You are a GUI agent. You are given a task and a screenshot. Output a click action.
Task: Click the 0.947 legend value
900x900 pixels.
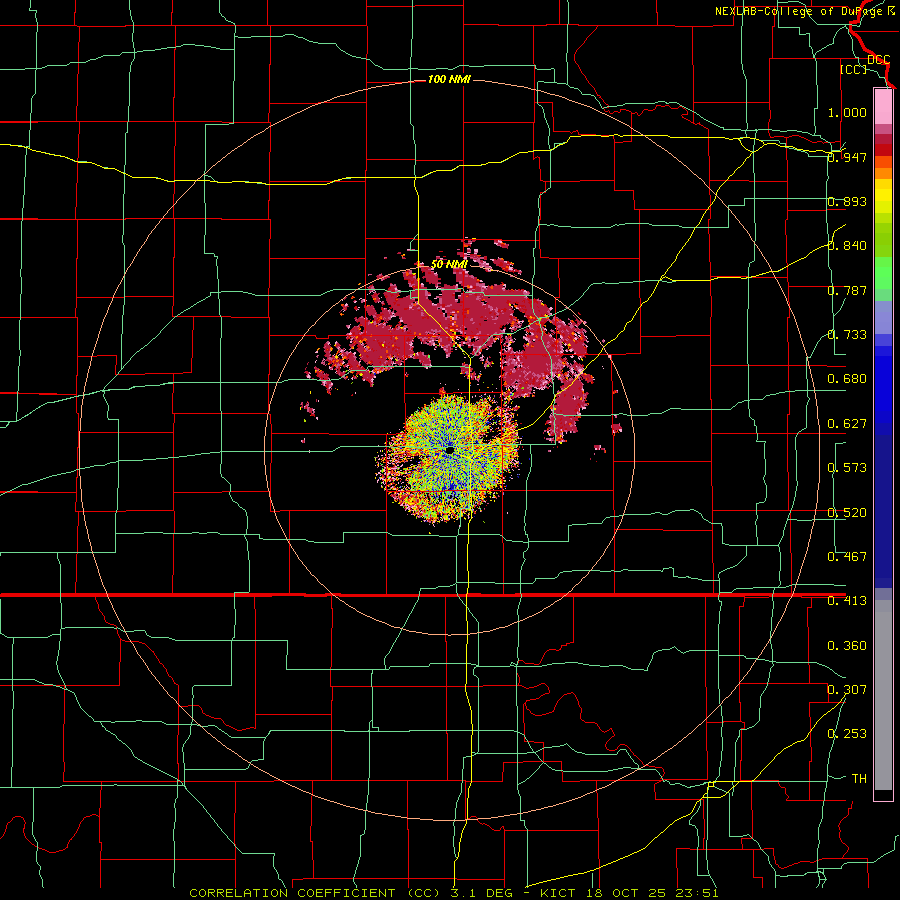pos(847,157)
